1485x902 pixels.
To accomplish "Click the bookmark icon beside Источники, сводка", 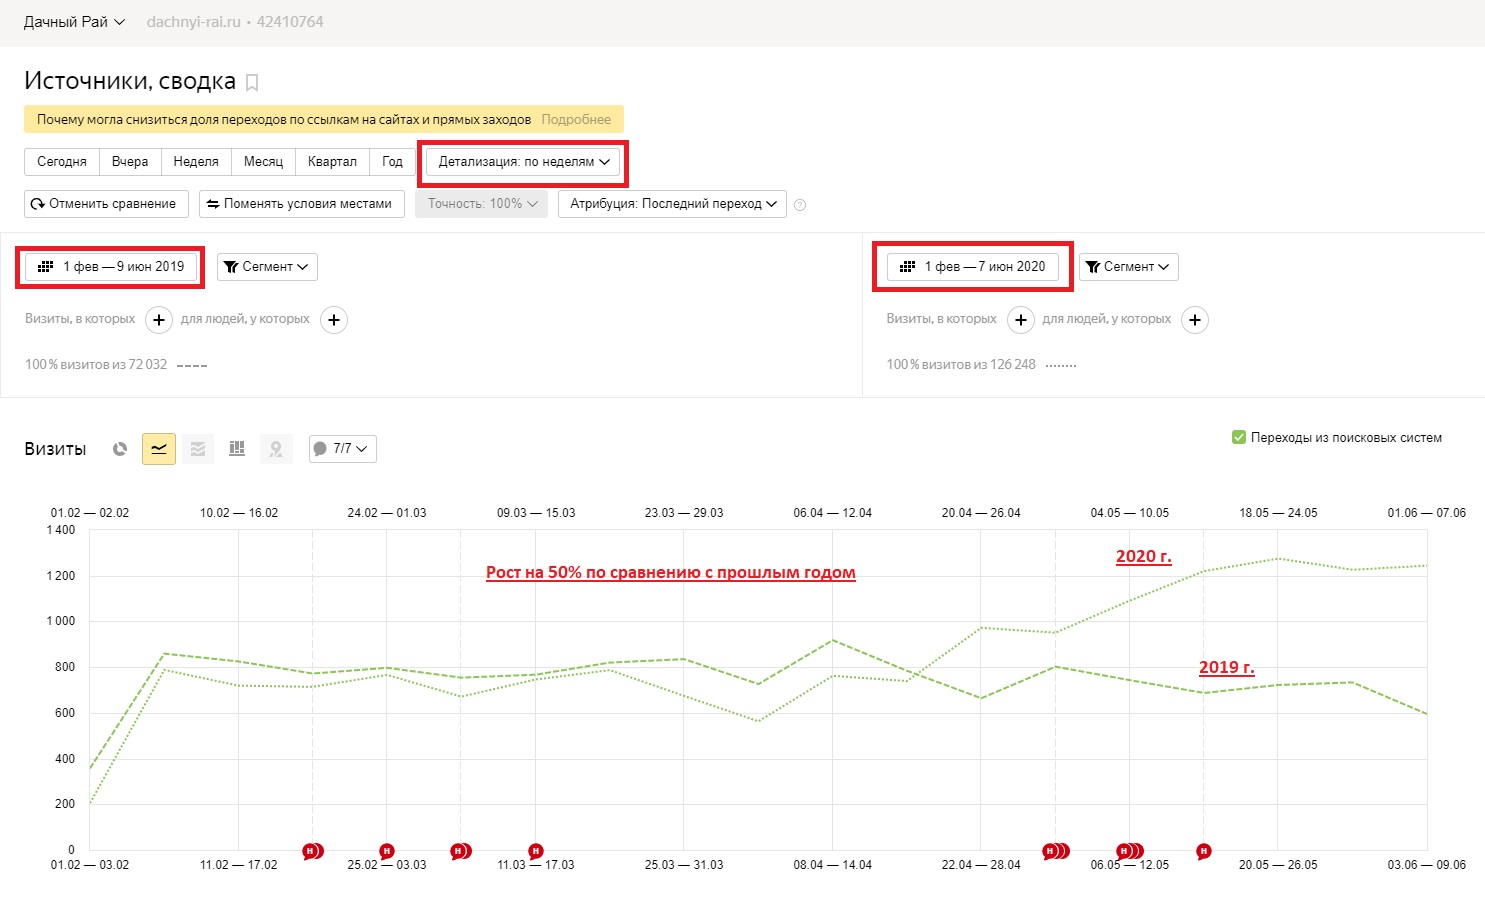I will (x=252, y=83).
